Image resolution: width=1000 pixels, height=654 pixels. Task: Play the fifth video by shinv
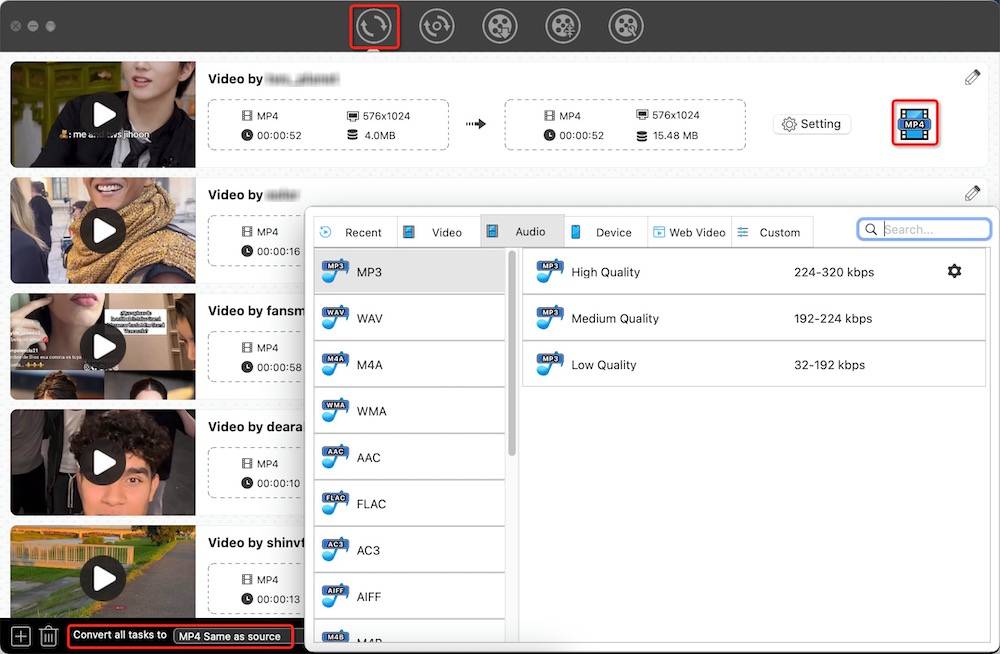tap(103, 578)
